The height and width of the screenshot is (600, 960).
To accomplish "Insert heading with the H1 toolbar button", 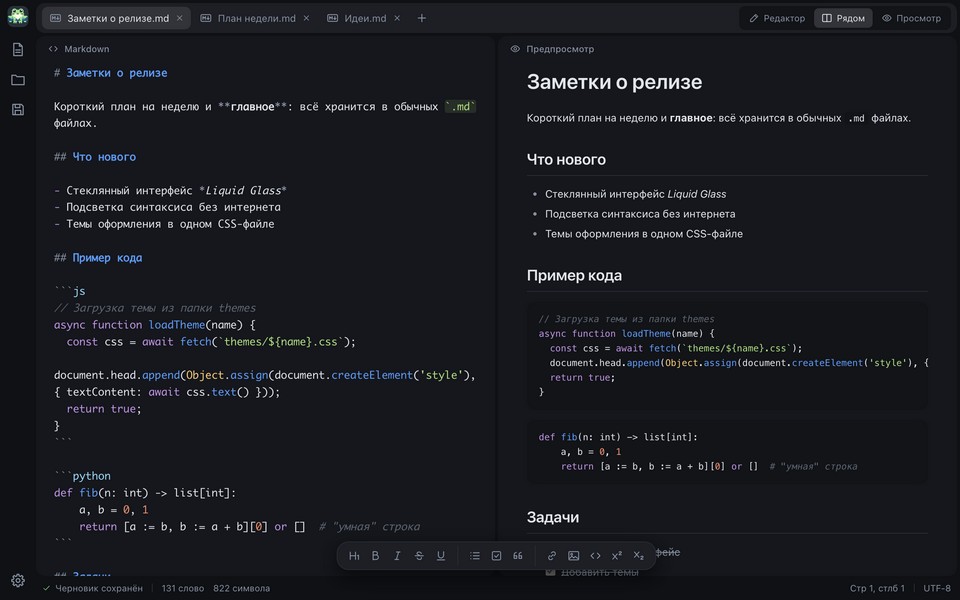I will [x=354, y=556].
